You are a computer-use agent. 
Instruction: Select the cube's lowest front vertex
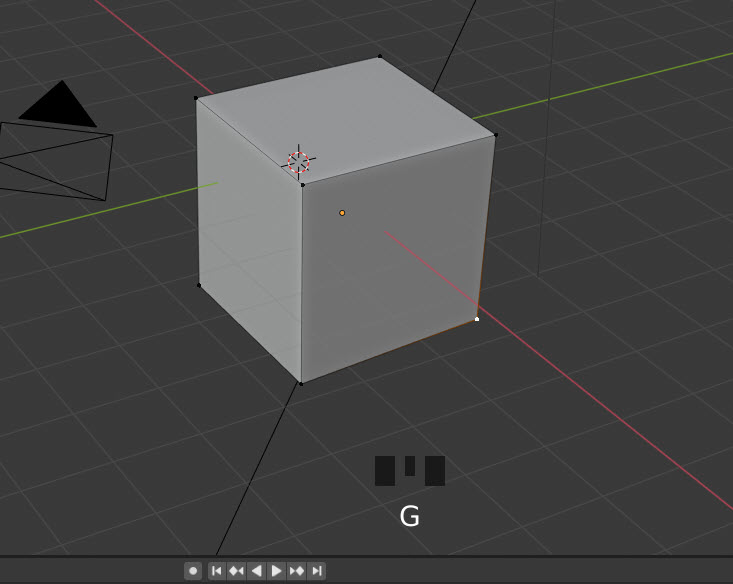301,384
